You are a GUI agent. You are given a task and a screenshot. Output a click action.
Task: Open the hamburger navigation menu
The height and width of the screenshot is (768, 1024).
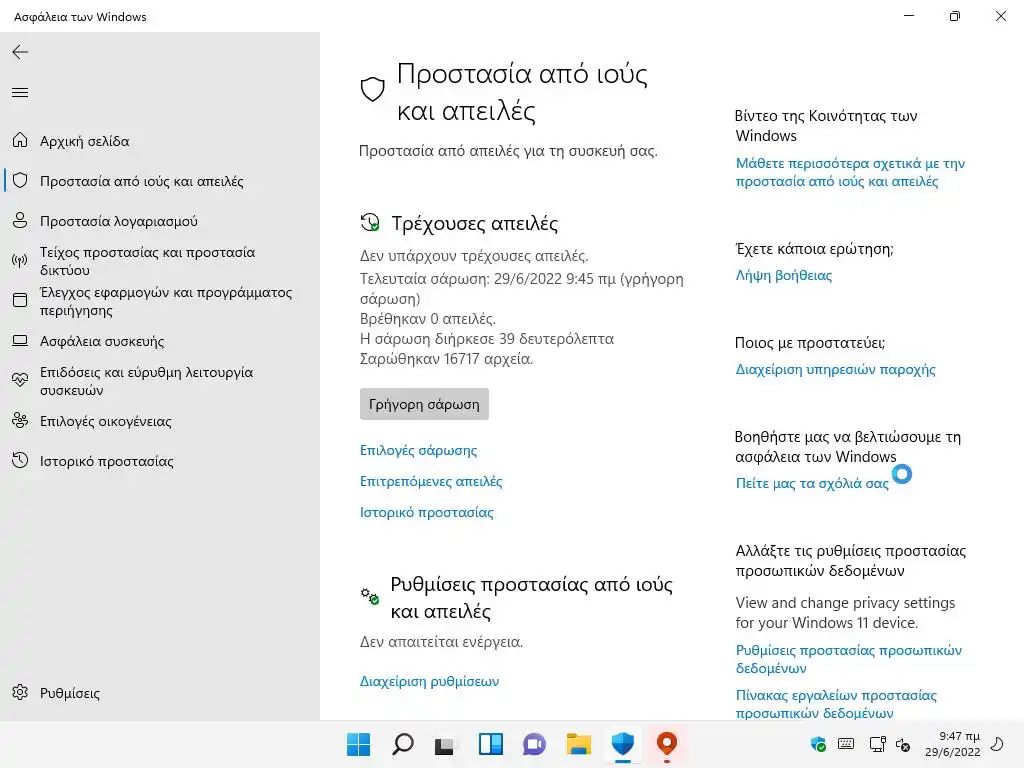pos(20,93)
